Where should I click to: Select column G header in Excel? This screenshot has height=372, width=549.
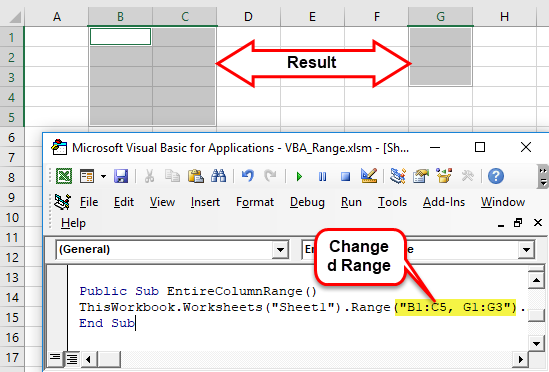point(440,16)
